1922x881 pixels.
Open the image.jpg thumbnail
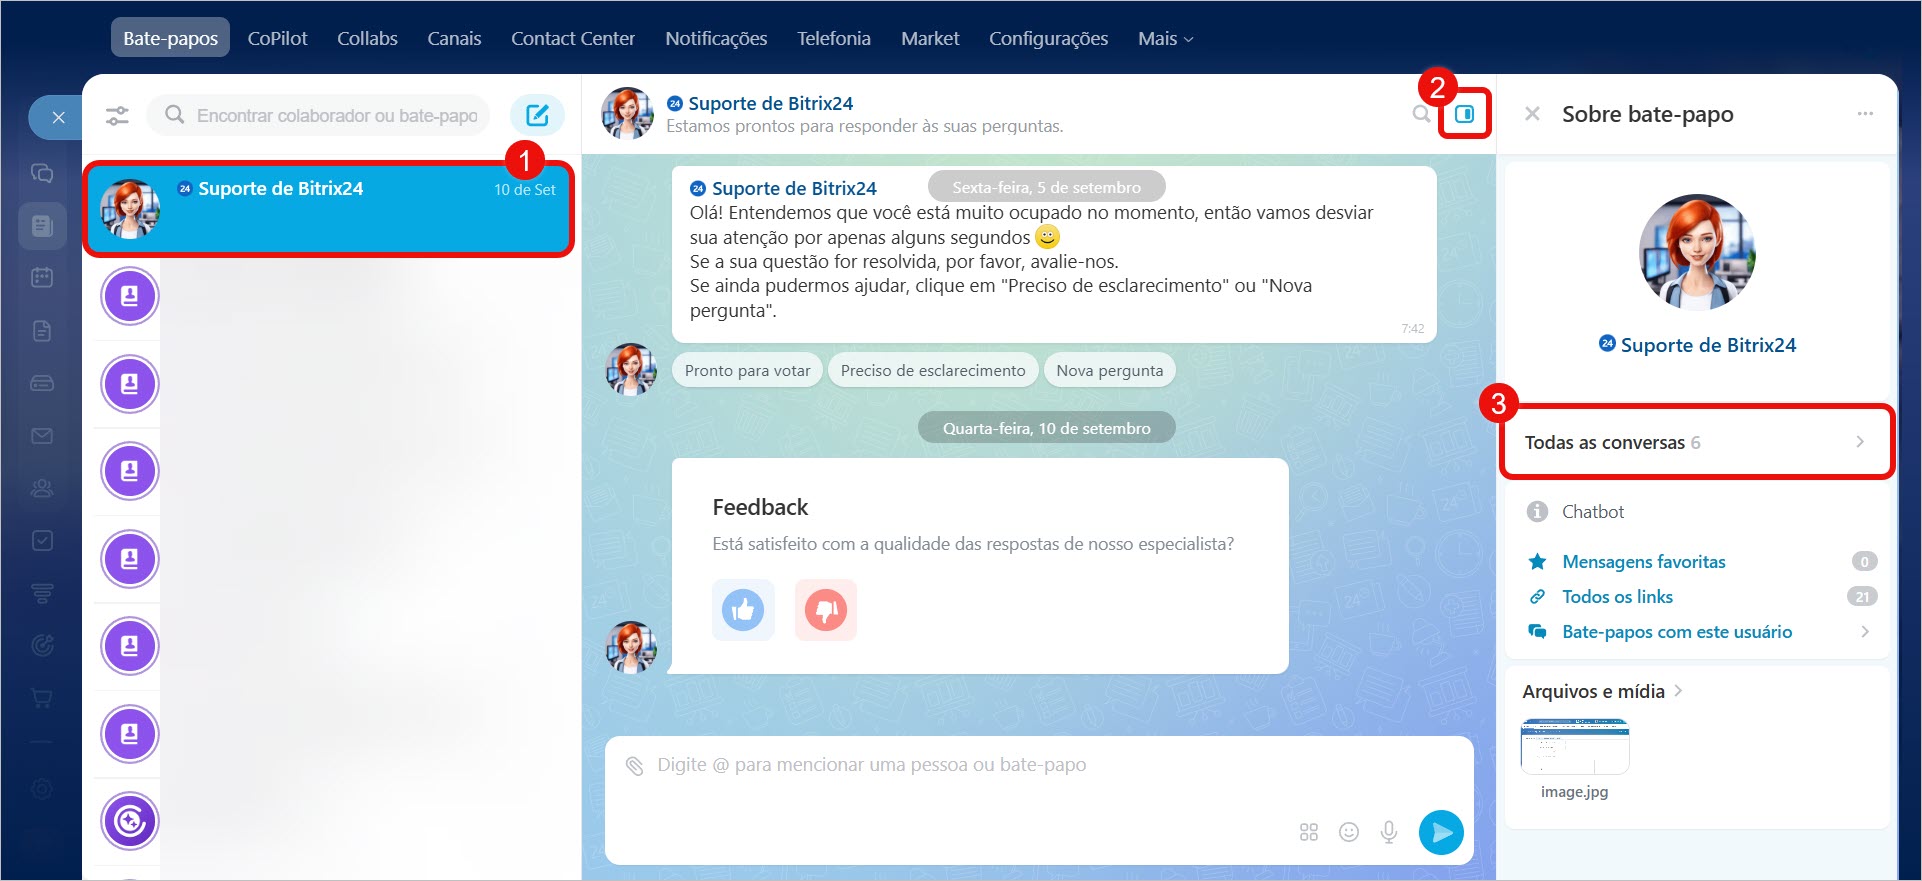pyautogui.click(x=1574, y=747)
